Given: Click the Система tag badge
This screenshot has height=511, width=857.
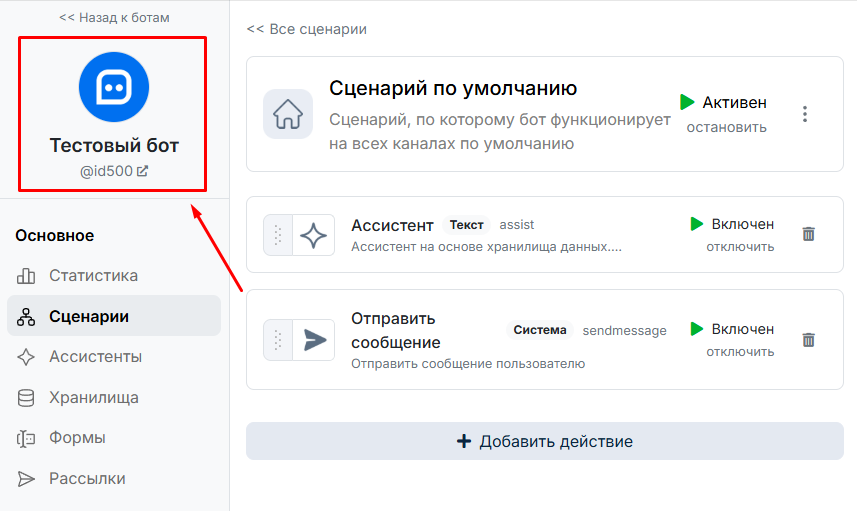Looking at the screenshot, I should (539, 330).
